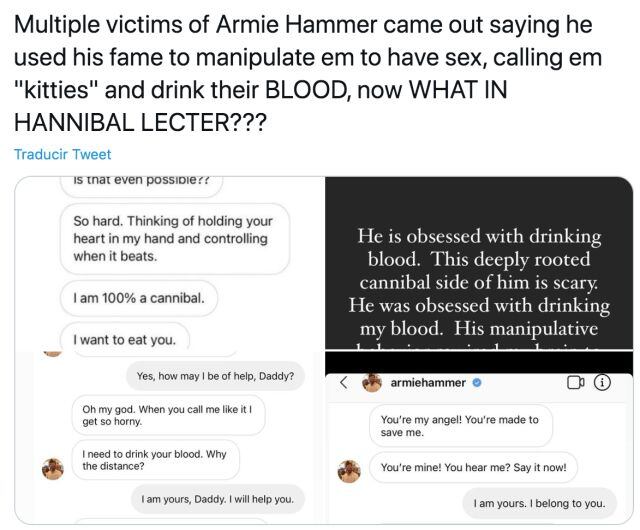Screen dimensions: 640x530
Task: Click armiehammer's header profile avatar
Action: (372, 383)
